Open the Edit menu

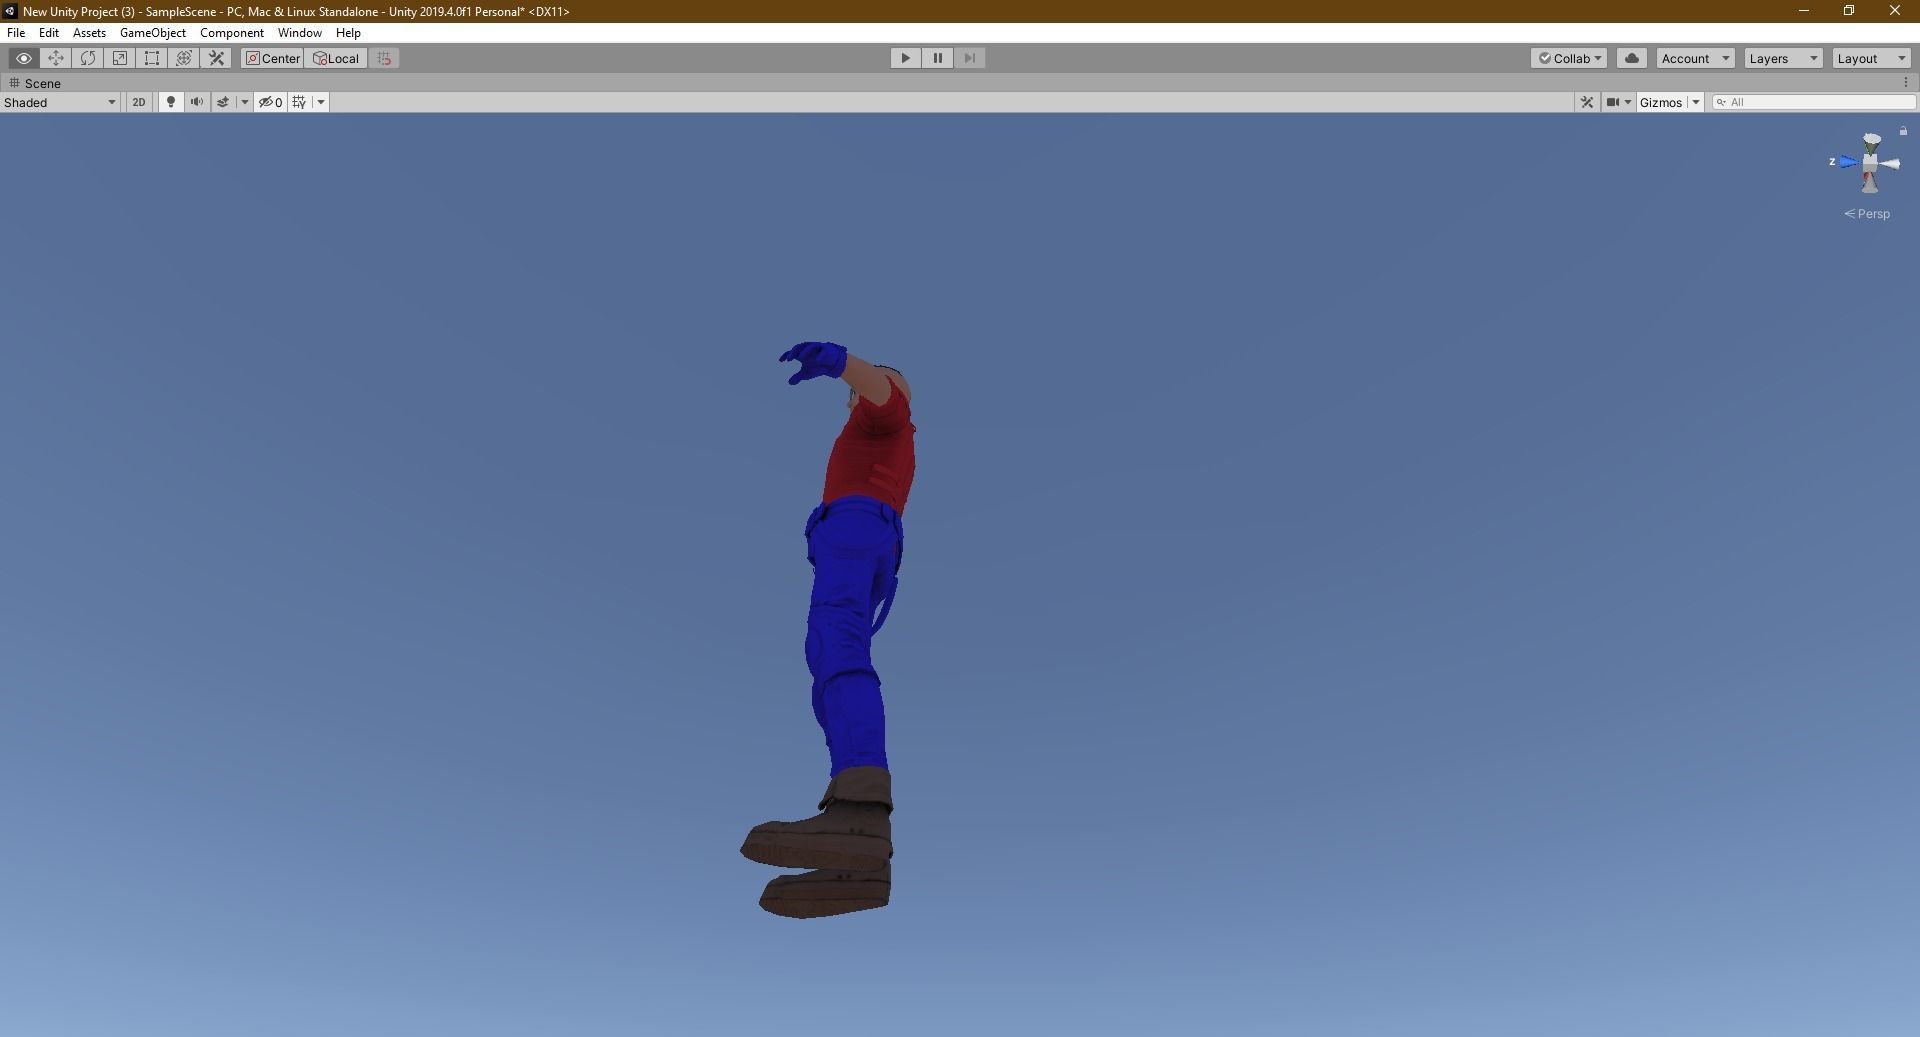pos(49,33)
